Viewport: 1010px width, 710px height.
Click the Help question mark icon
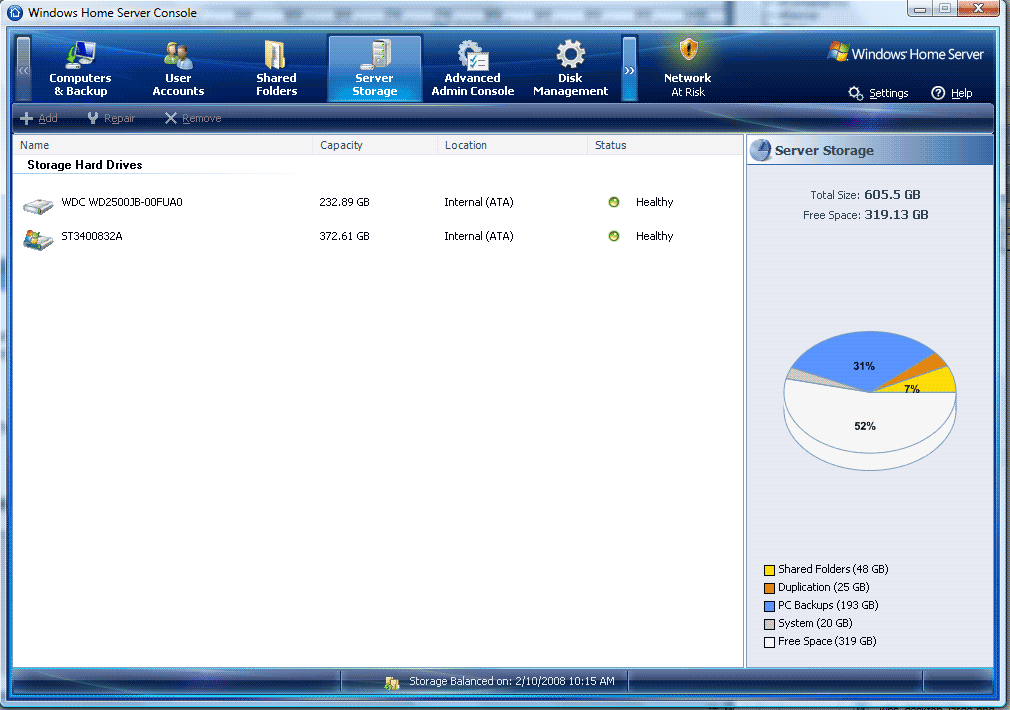[938, 93]
